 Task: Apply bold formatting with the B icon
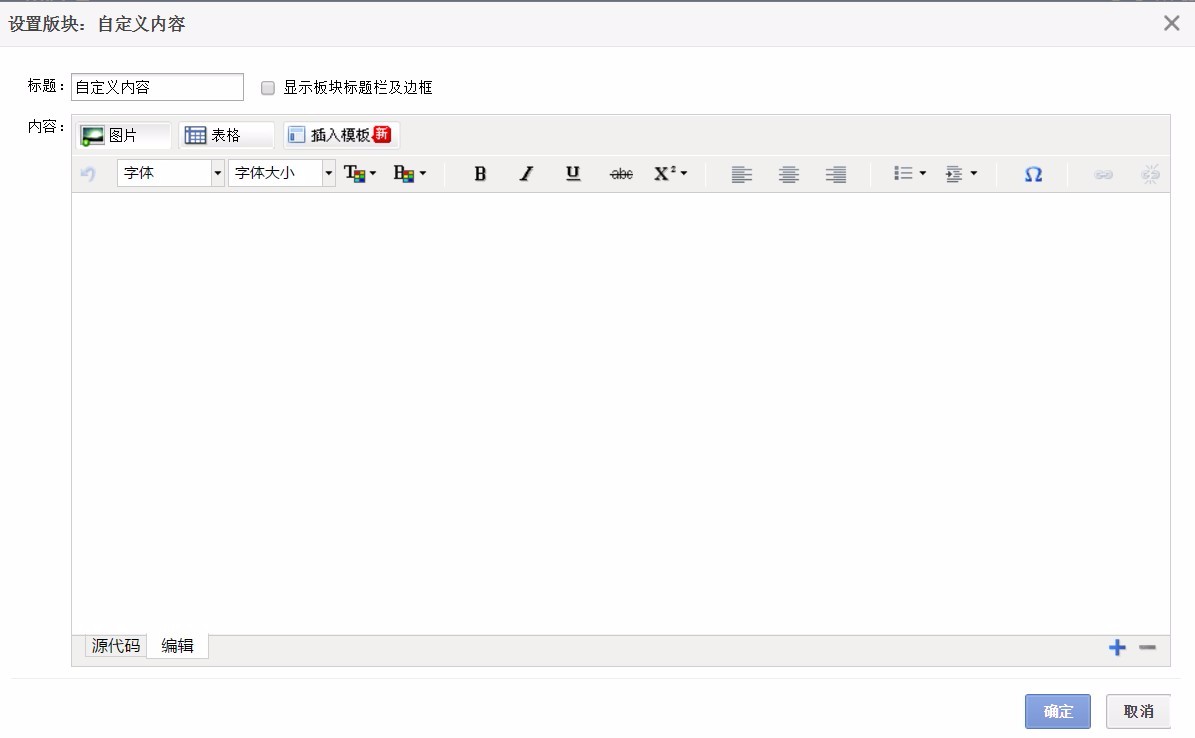point(480,173)
